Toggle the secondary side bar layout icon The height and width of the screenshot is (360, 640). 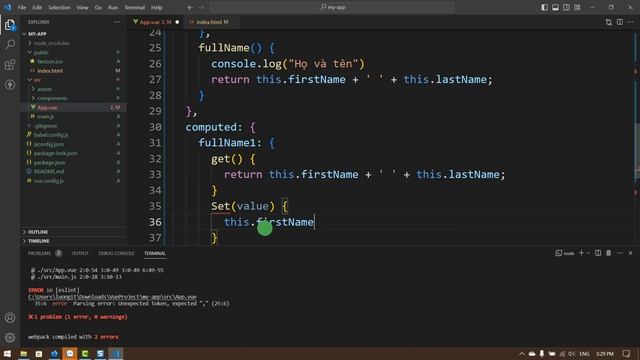coord(567,7)
